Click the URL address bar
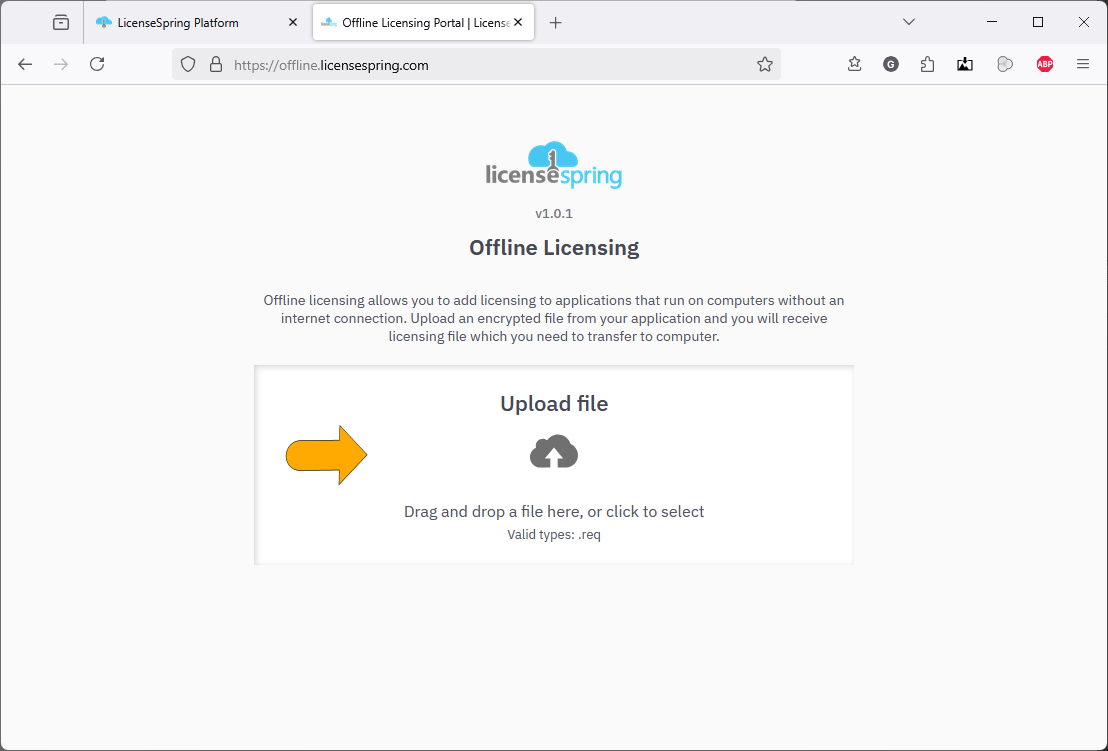The width and height of the screenshot is (1108, 751). 476,64
